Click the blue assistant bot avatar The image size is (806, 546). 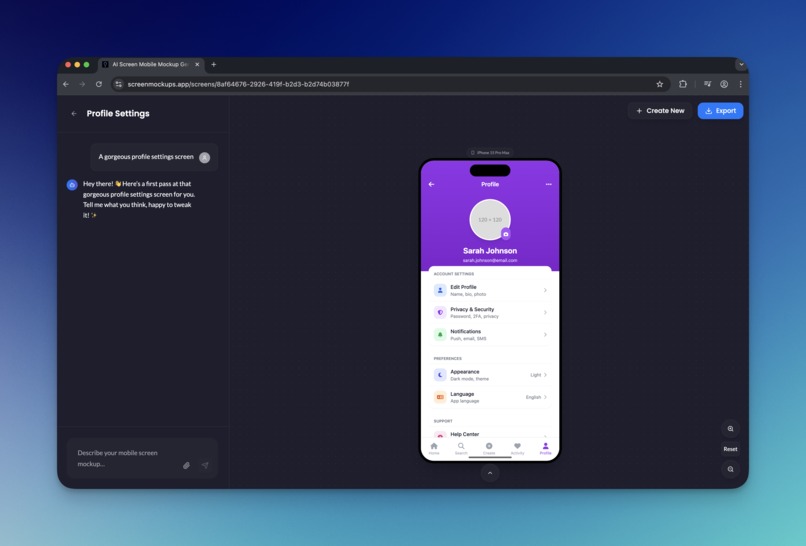point(72,185)
